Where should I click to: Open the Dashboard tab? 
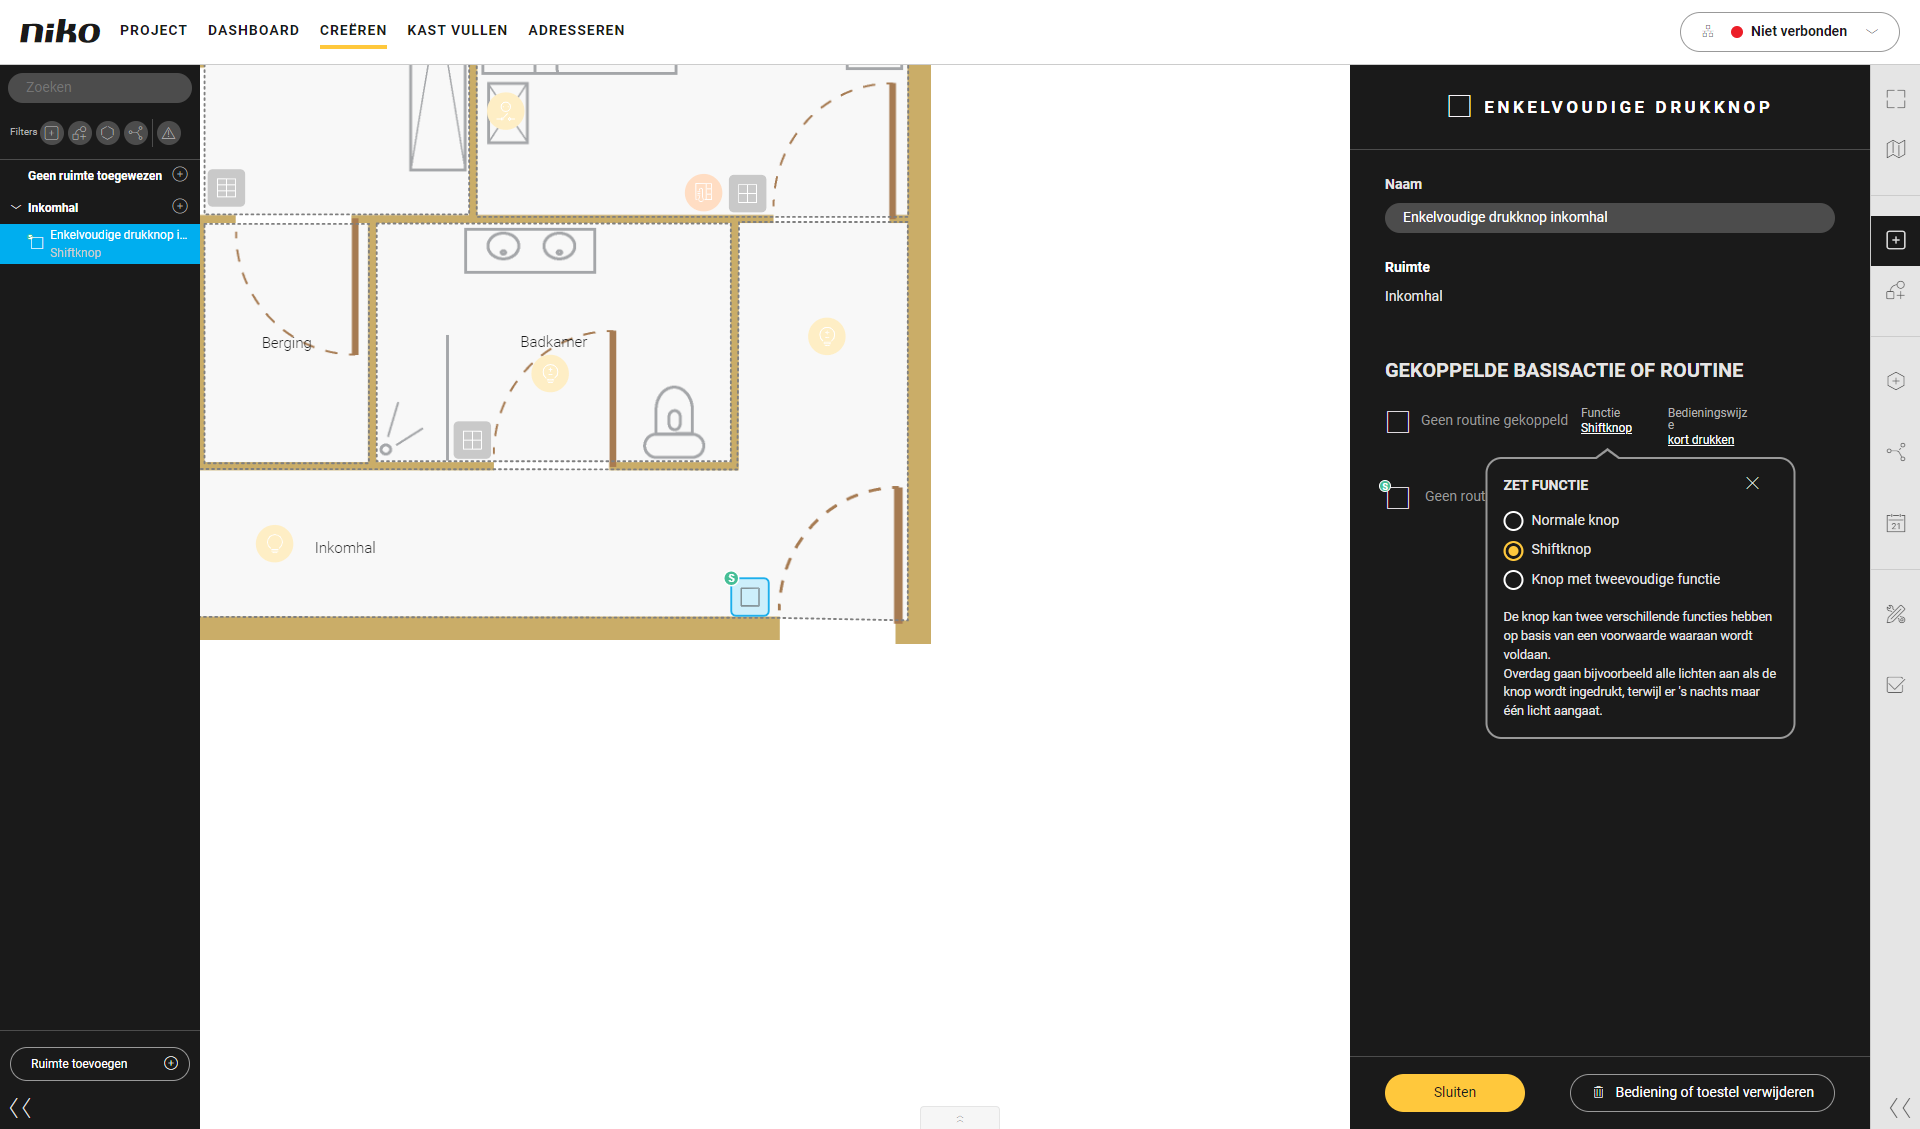(253, 30)
